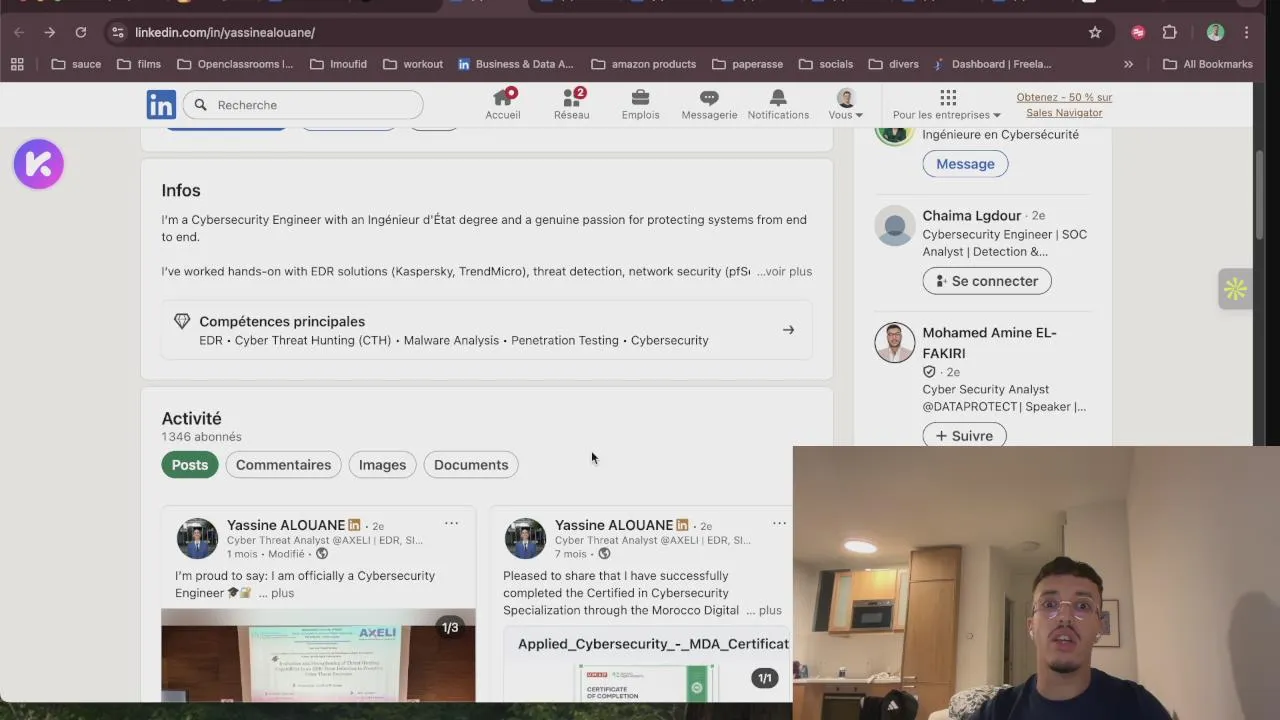Select the Posts activity filter
The width and height of the screenshot is (1280, 720).
(190, 465)
